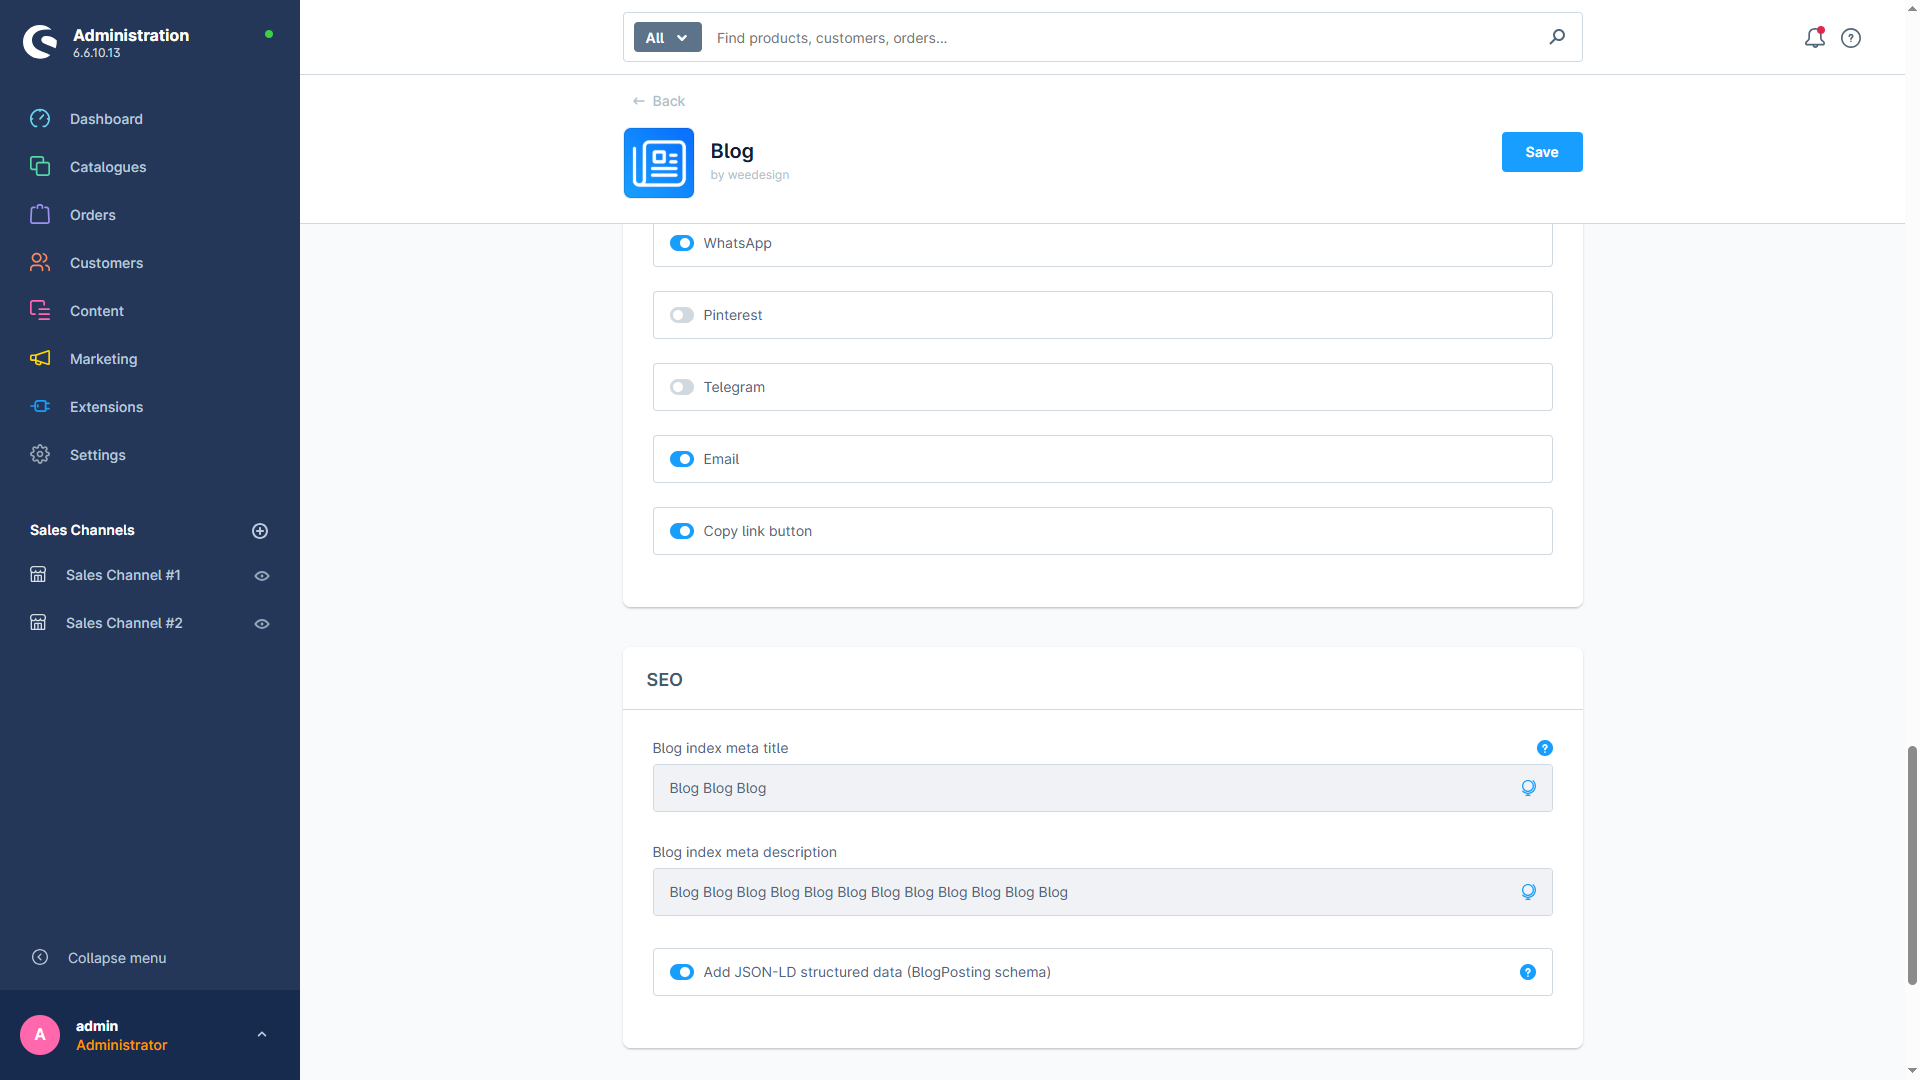Disable the Email share toggle

682,459
